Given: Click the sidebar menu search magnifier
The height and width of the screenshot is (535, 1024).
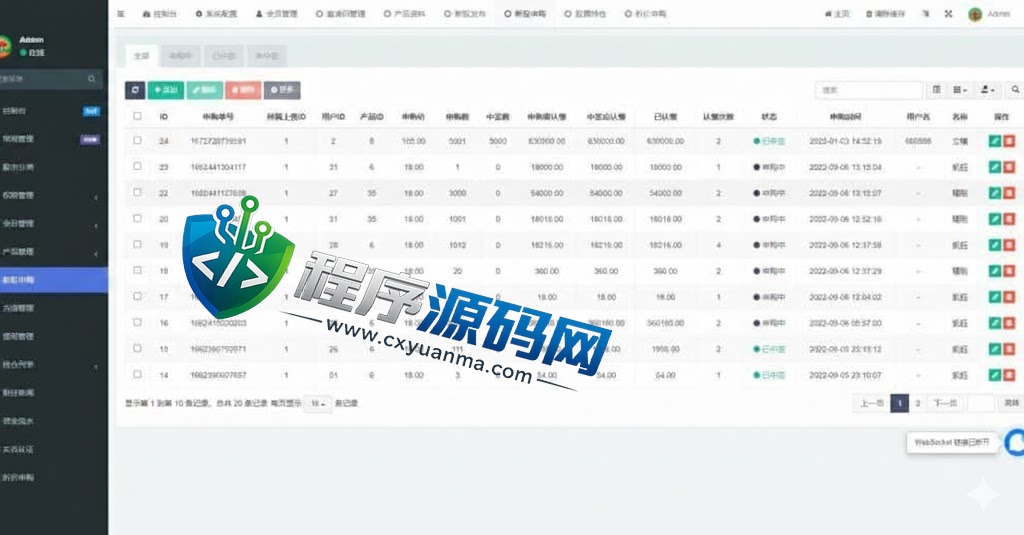Looking at the screenshot, I should pyautogui.click(x=91, y=79).
